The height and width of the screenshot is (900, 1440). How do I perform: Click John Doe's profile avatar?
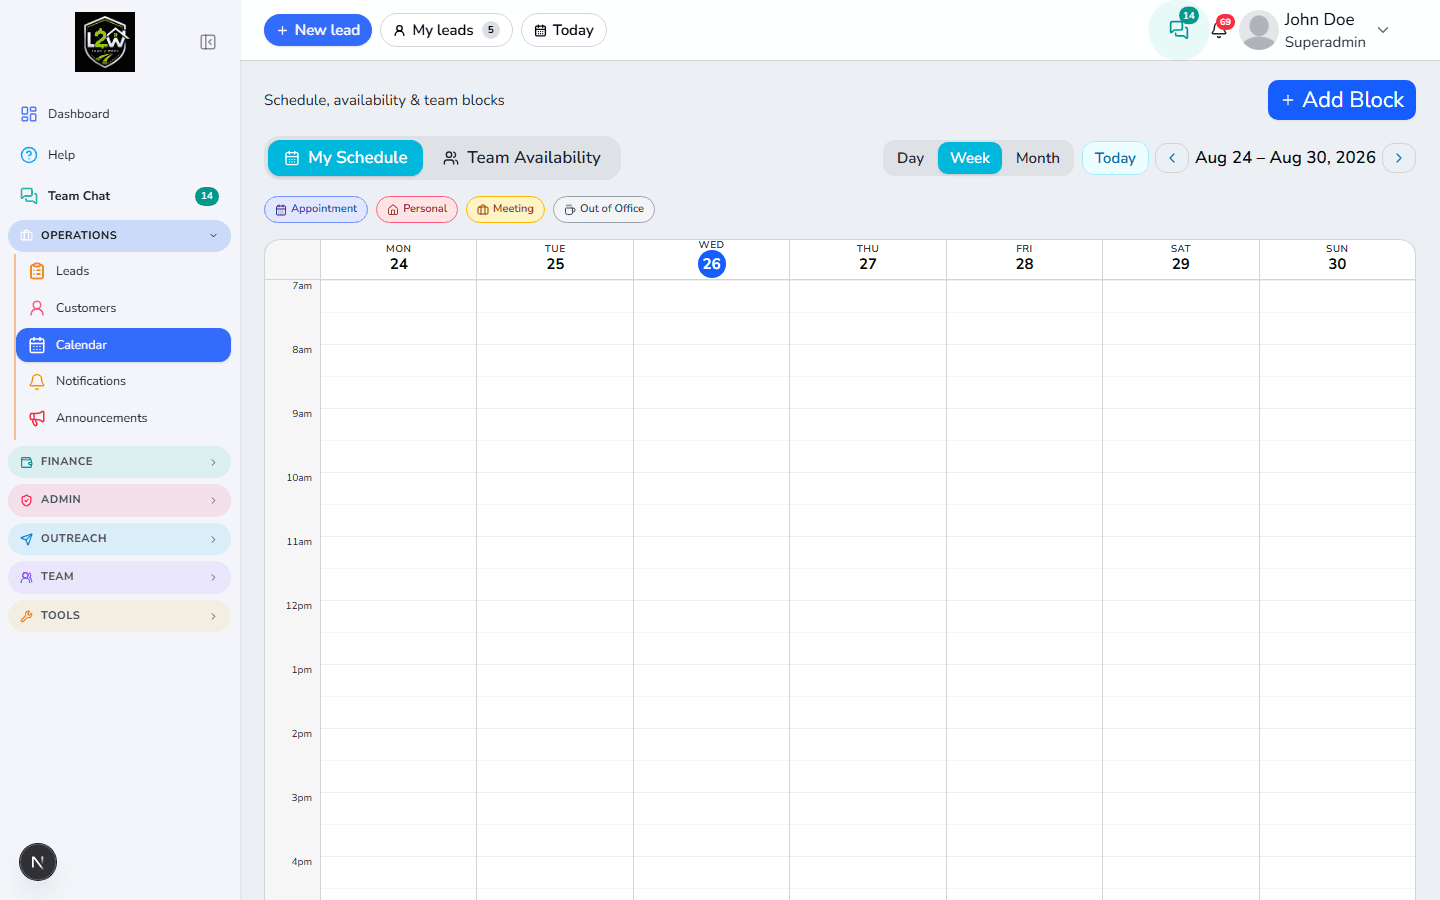1259,30
